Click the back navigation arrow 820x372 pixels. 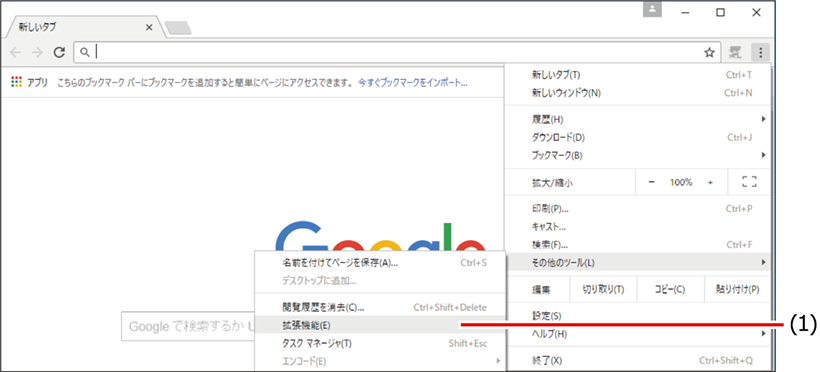tap(16, 52)
